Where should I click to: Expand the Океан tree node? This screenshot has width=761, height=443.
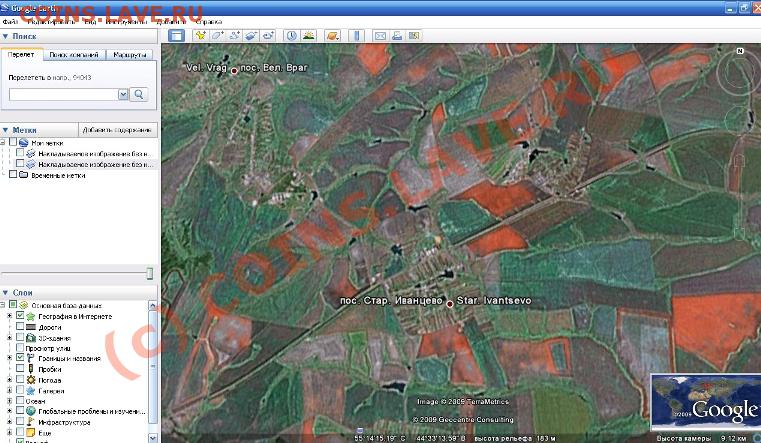[9, 401]
